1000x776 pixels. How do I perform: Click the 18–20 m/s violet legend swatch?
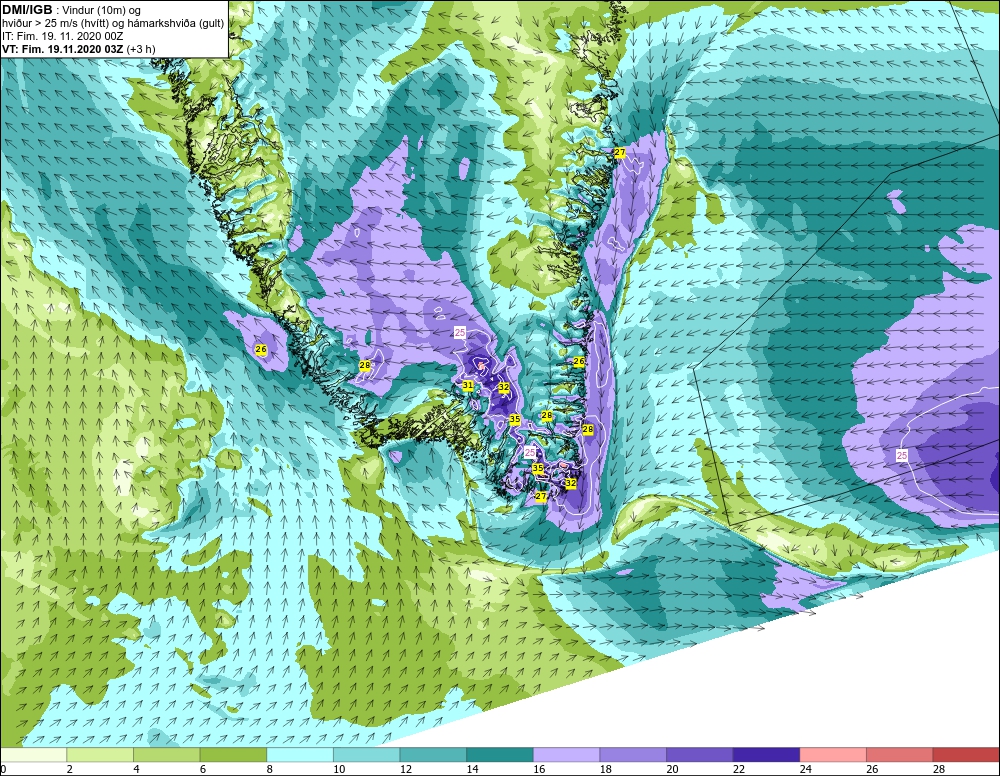[x=633, y=755]
